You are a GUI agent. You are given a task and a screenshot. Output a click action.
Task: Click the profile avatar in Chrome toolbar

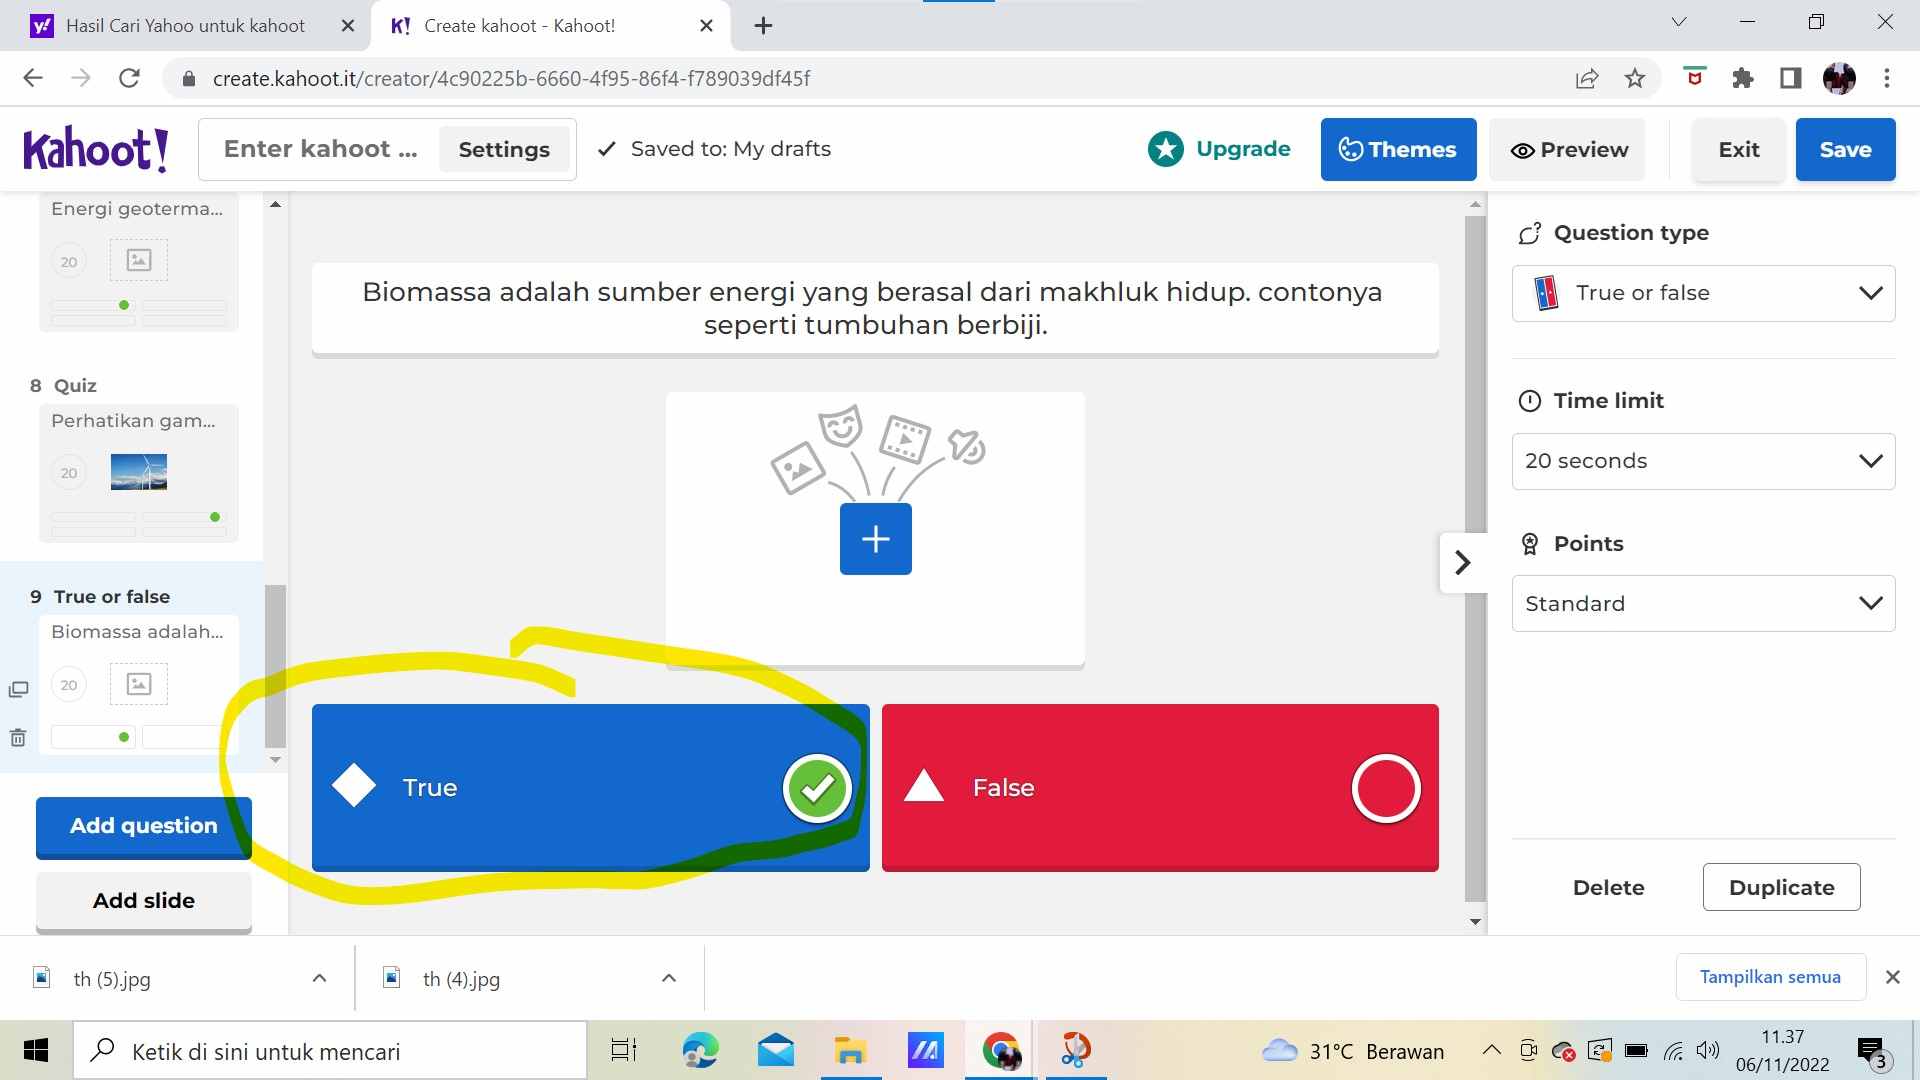click(x=1839, y=78)
